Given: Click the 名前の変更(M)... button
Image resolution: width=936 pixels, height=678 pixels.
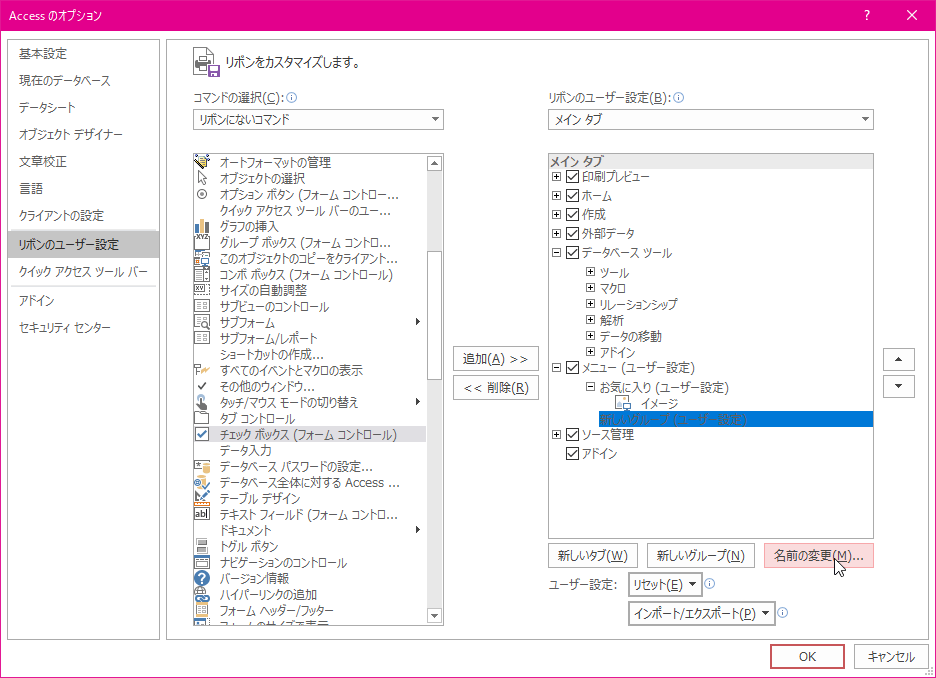Looking at the screenshot, I should coord(818,556).
